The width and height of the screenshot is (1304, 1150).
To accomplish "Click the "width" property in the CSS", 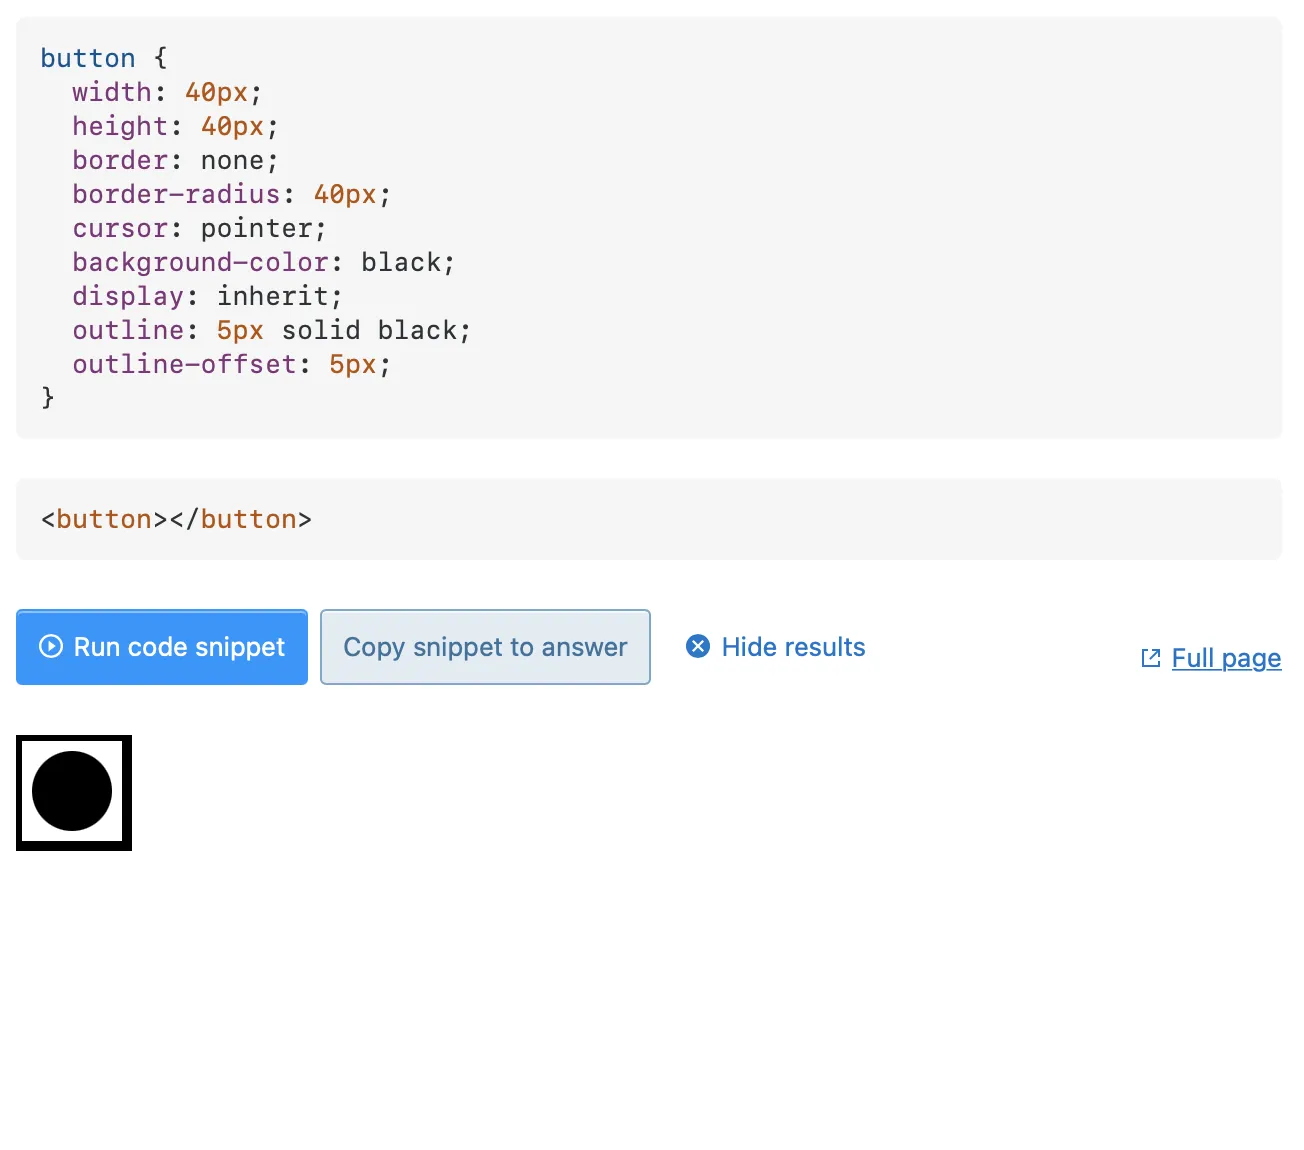I will 111,92.
